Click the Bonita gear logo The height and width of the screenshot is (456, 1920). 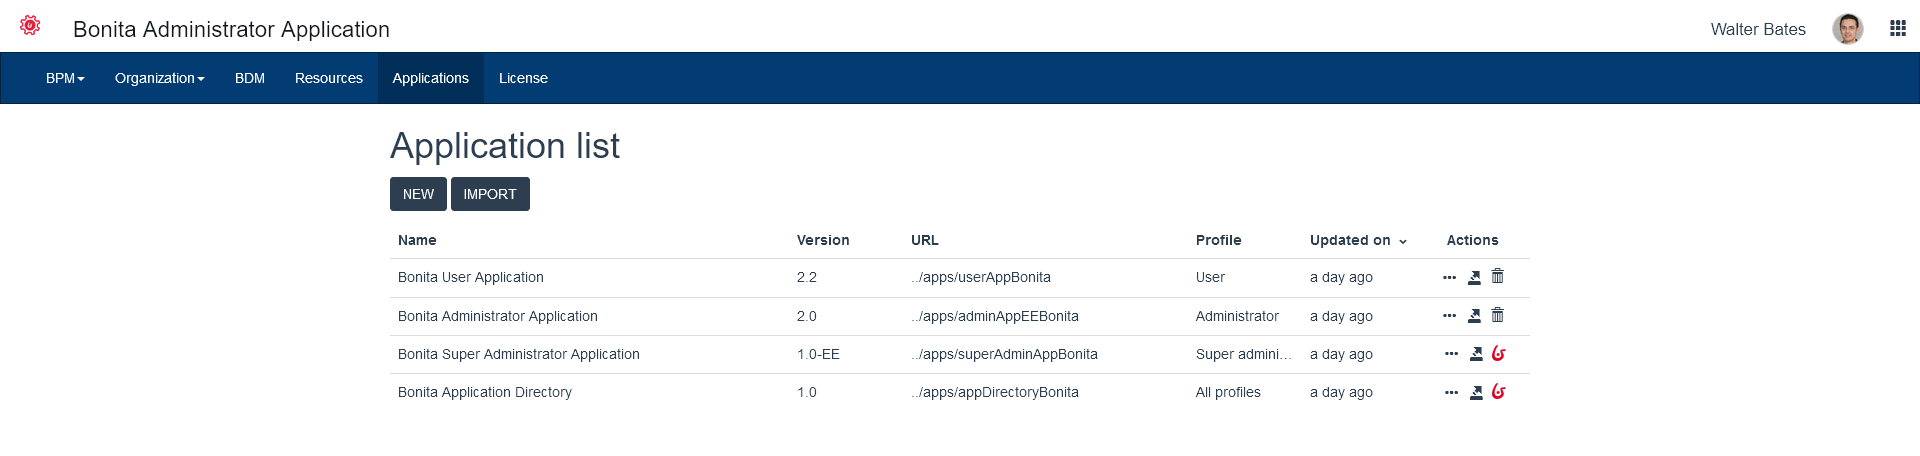(30, 26)
